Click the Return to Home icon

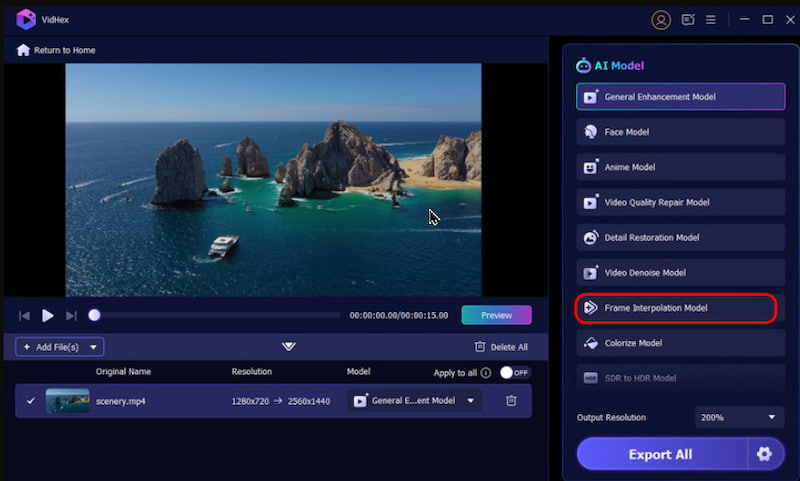tap(23, 50)
